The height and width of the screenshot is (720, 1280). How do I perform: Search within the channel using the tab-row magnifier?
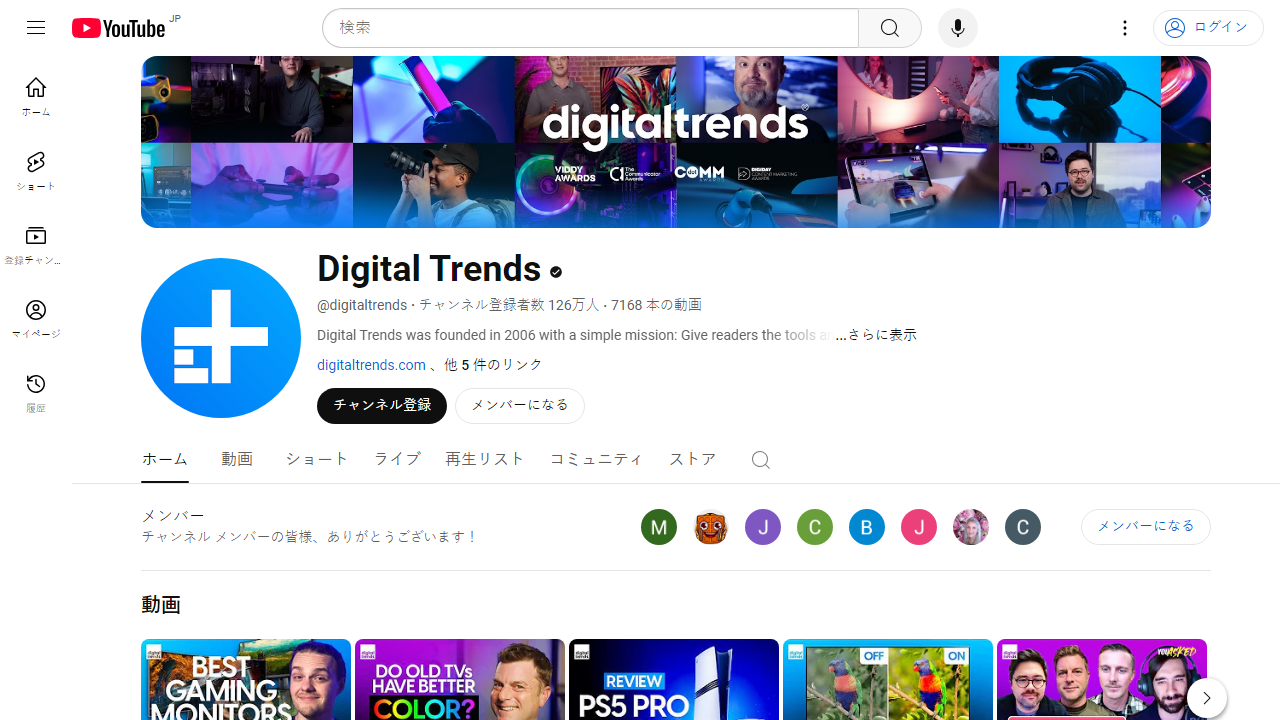coord(761,459)
